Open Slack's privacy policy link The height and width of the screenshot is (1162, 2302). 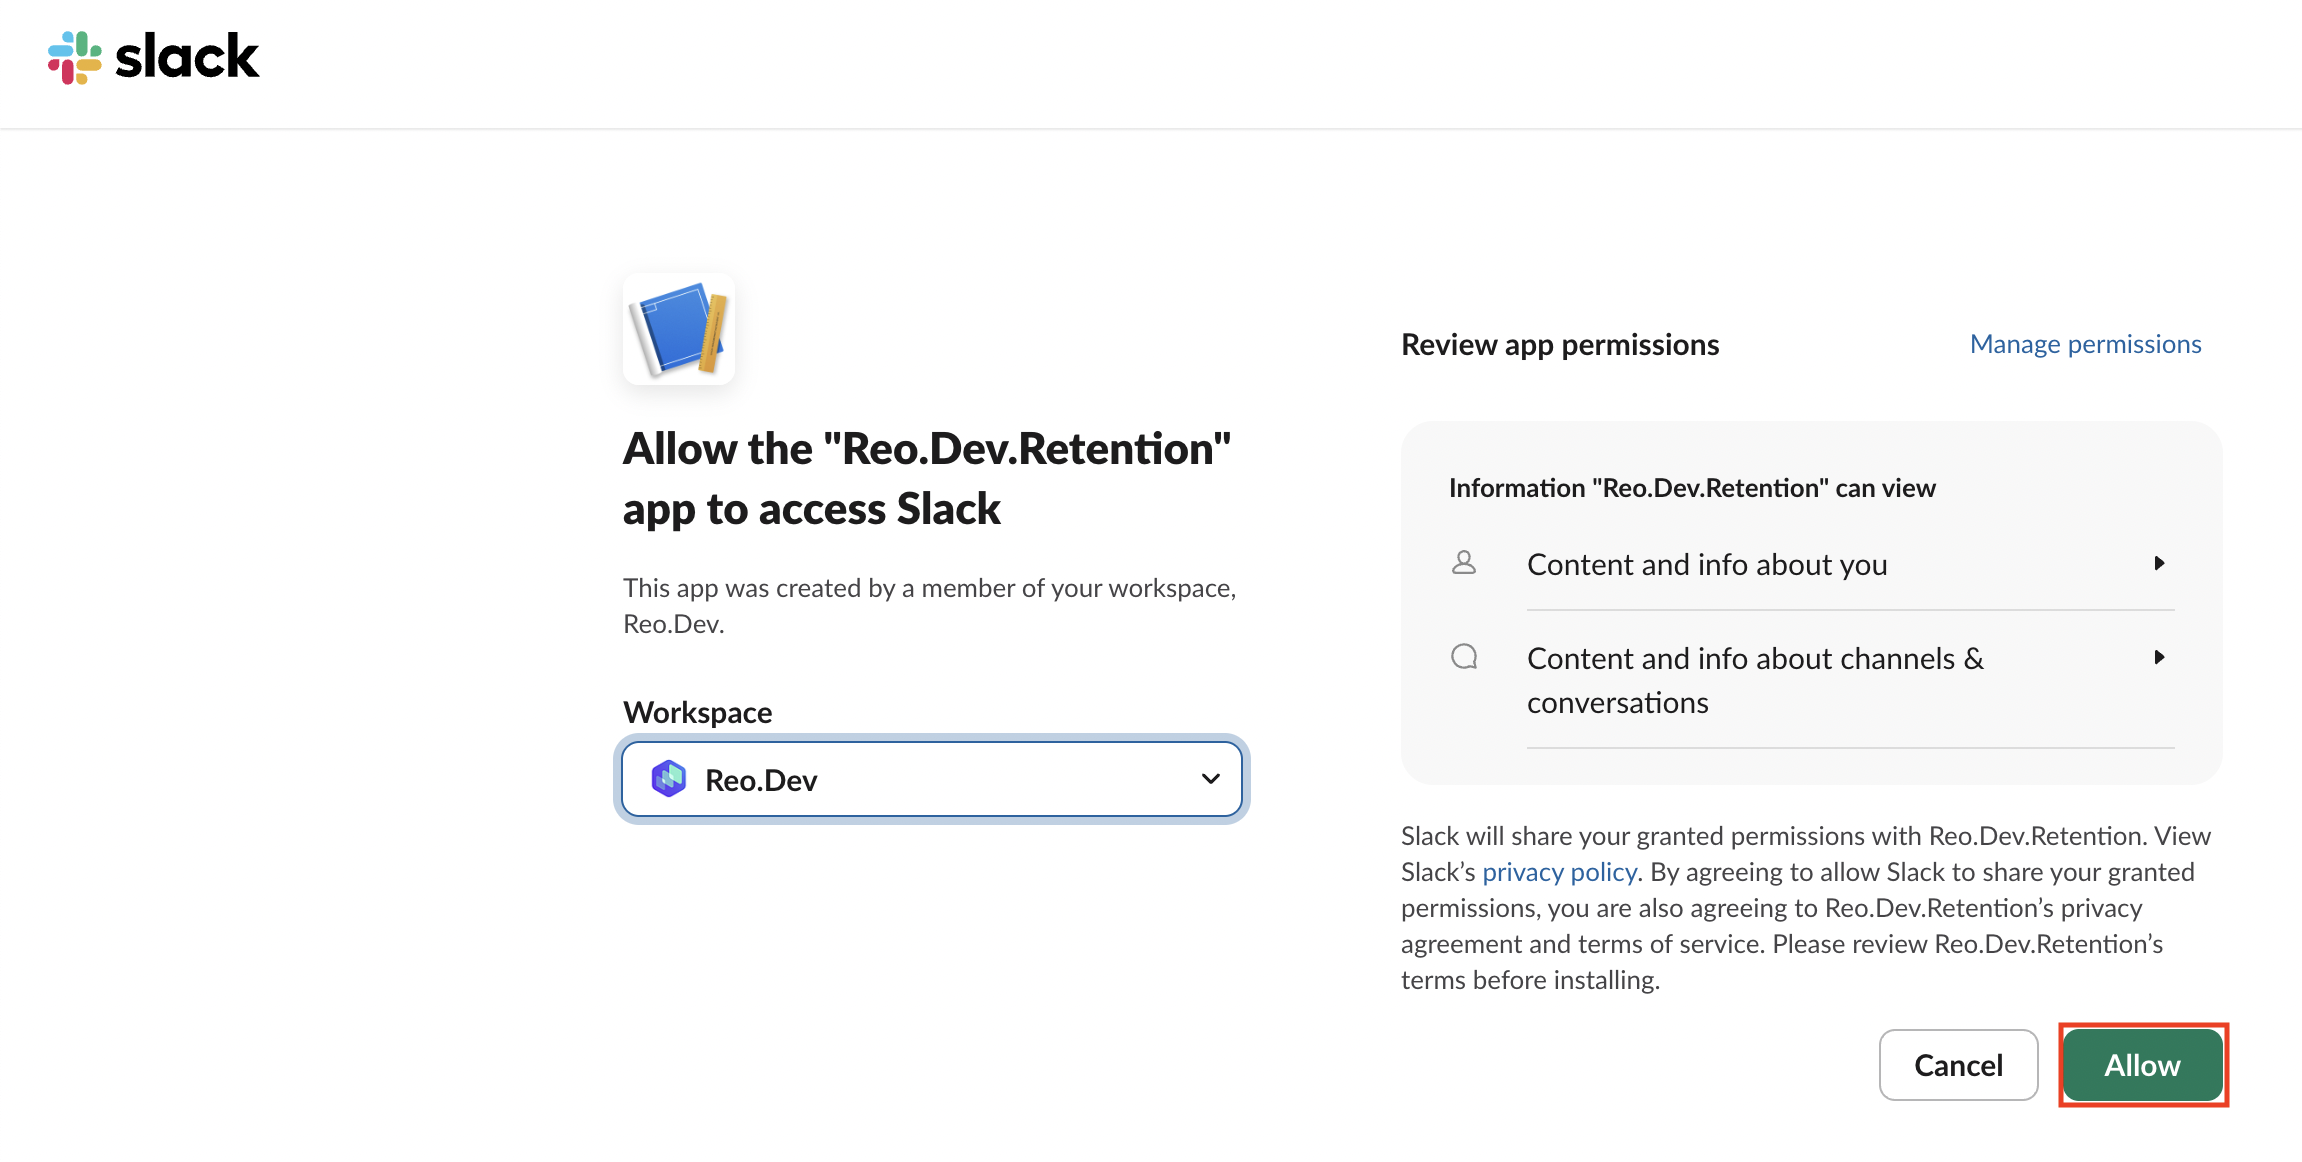tap(1558, 872)
